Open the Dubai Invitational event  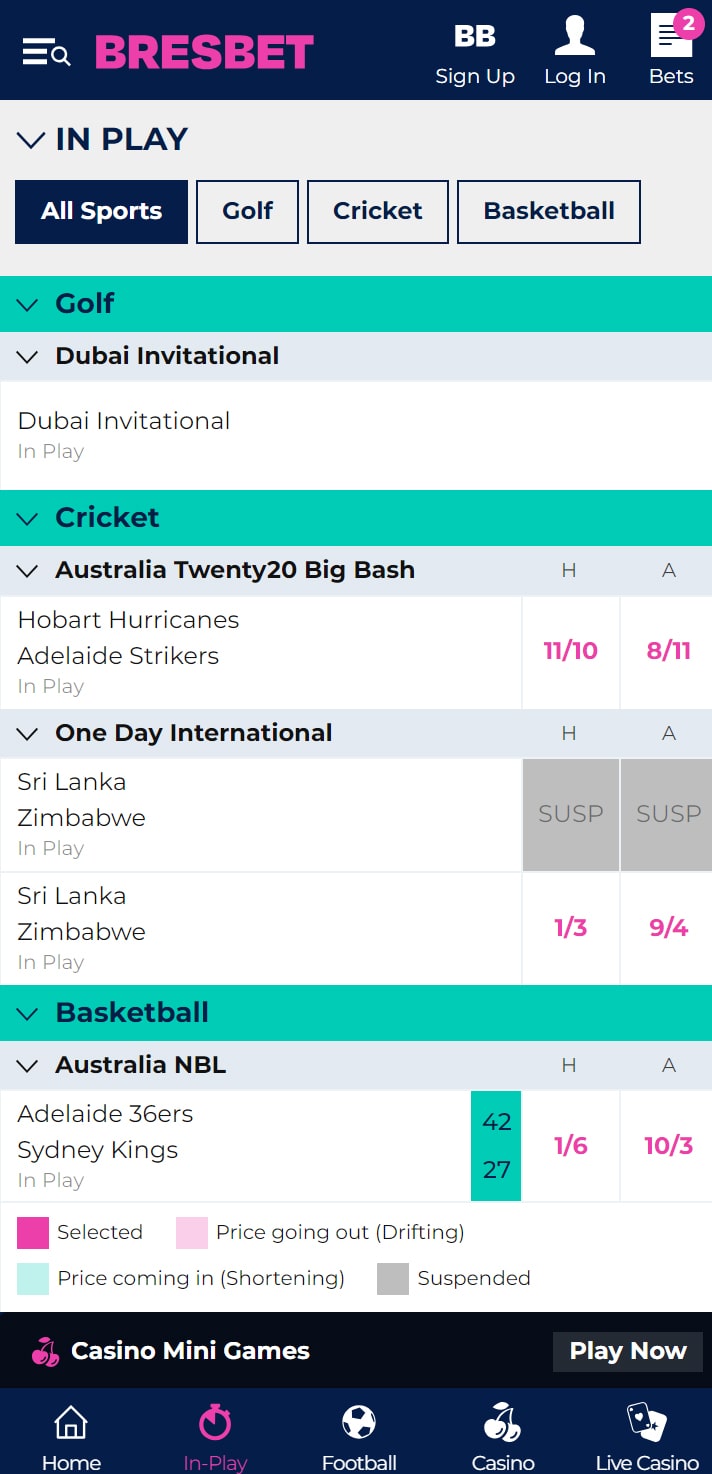356,435
